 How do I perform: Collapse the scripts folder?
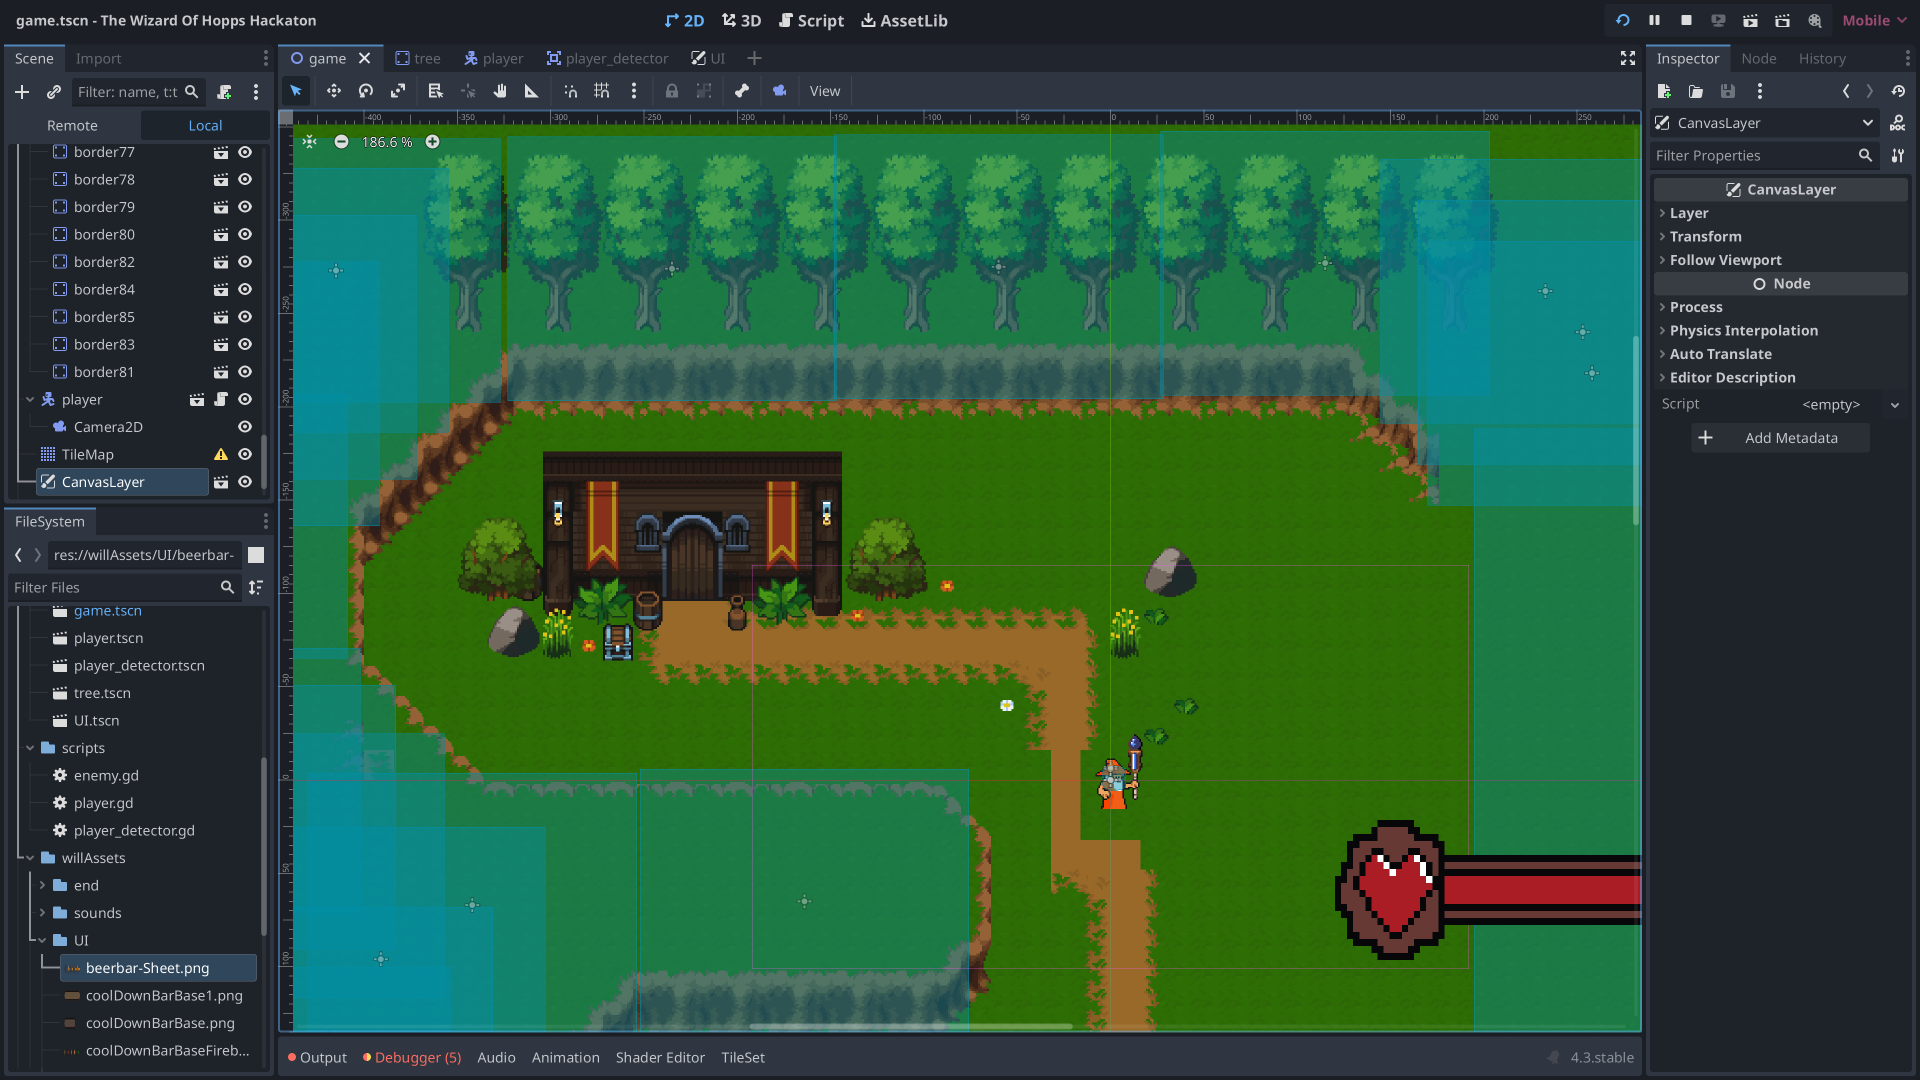tap(30, 748)
